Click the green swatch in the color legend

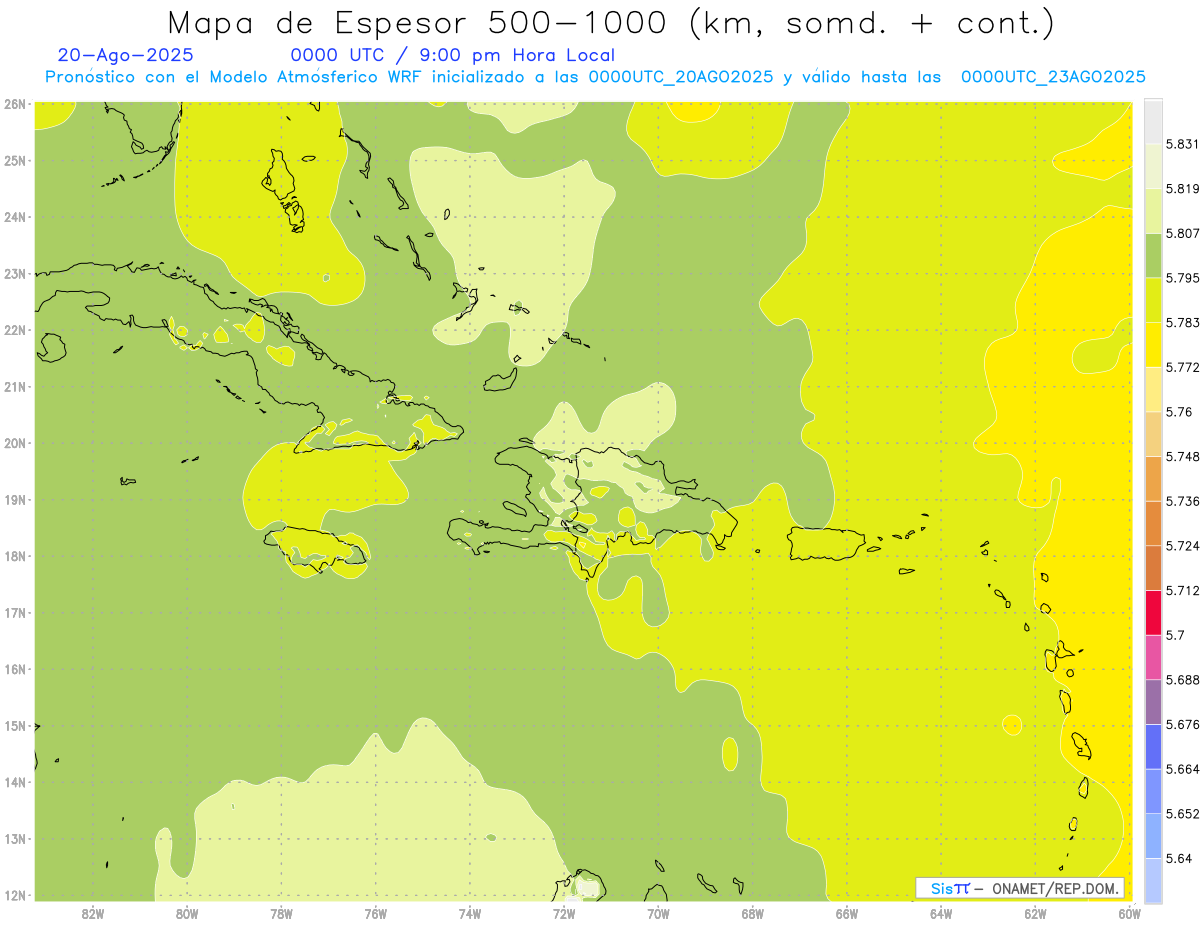click(1153, 255)
